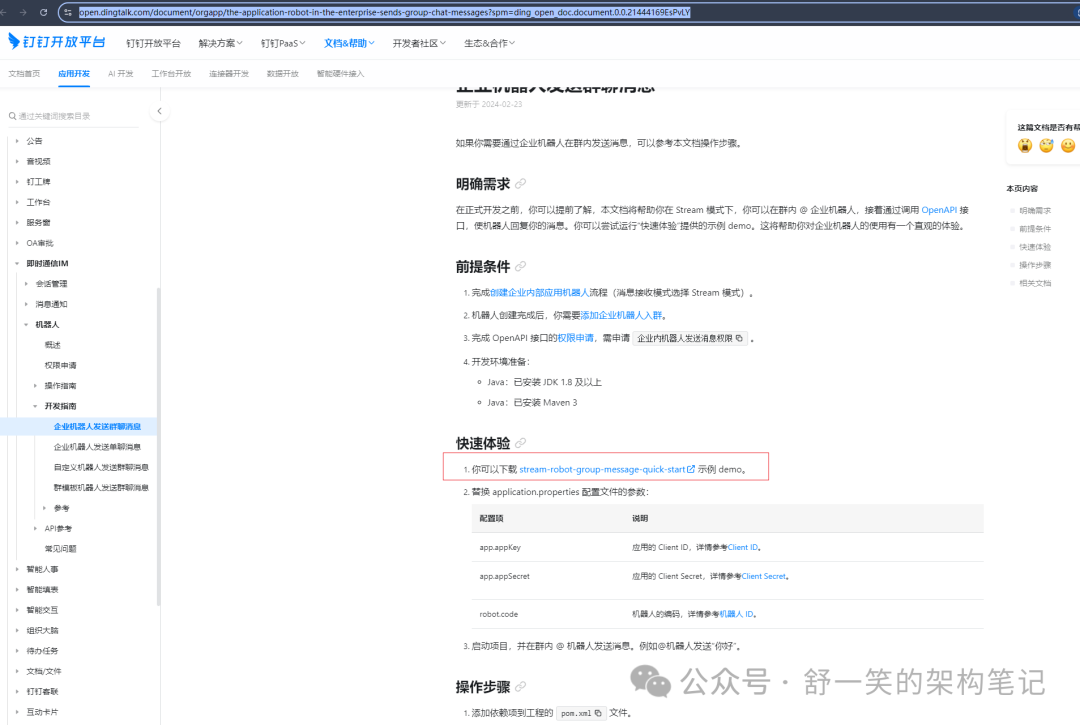Viewport: 1080px width, 725px height.
Task: Copy anchor link beside 操作步骤 heading
Action: click(521, 686)
